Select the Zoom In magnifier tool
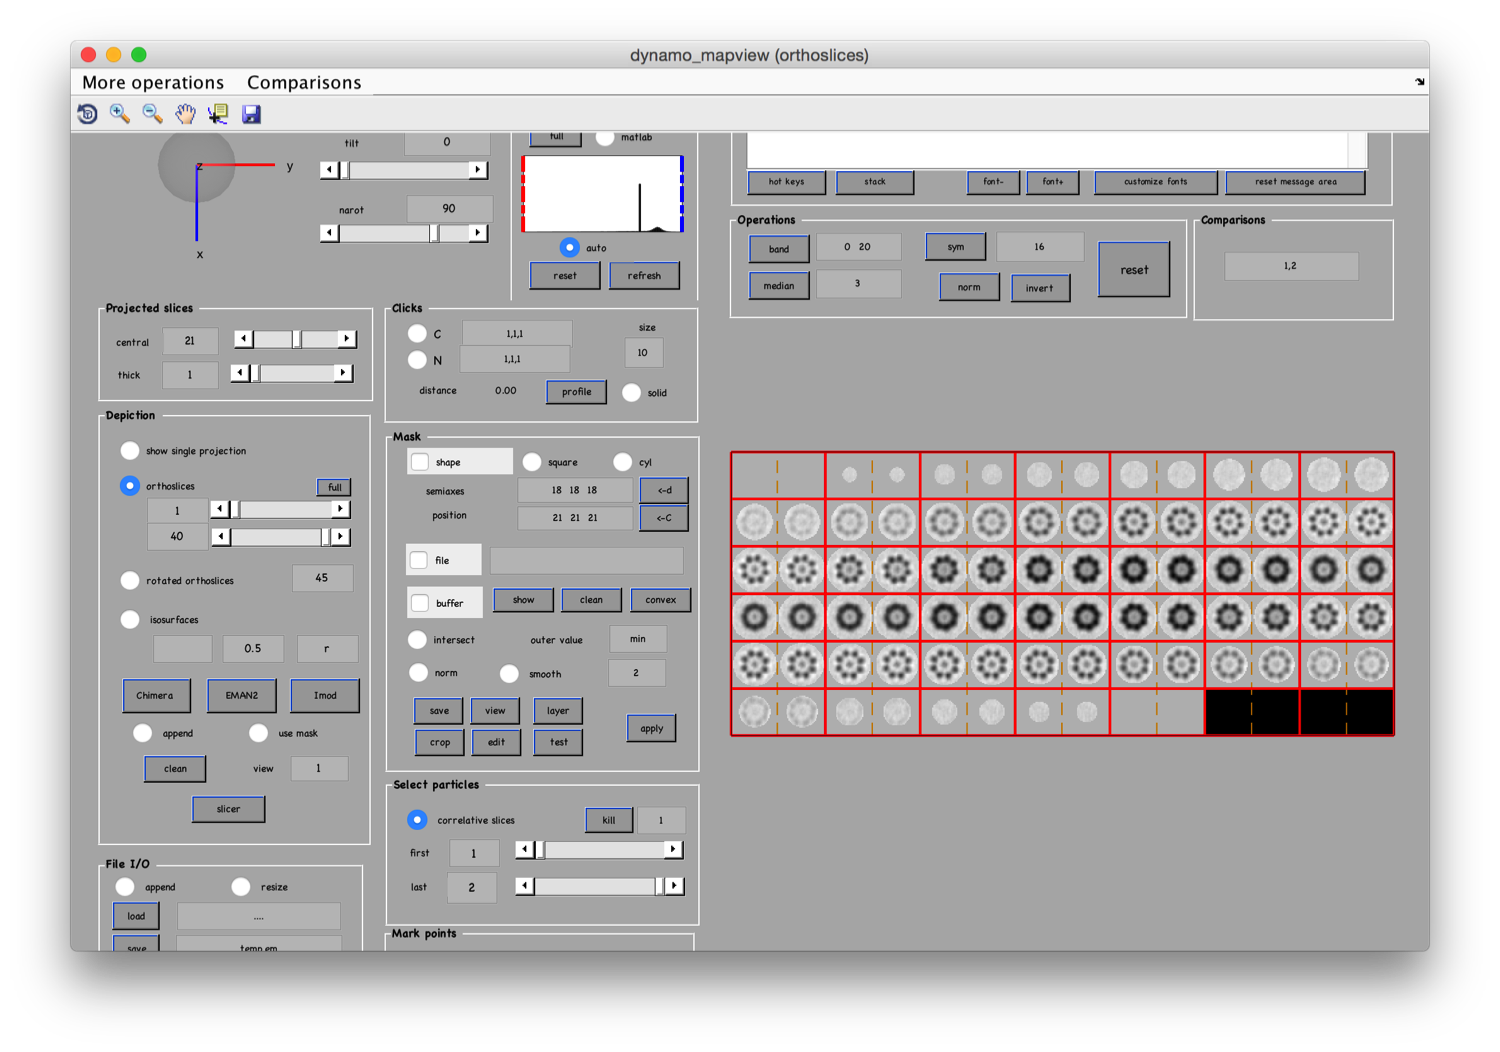 [x=120, y=114]
